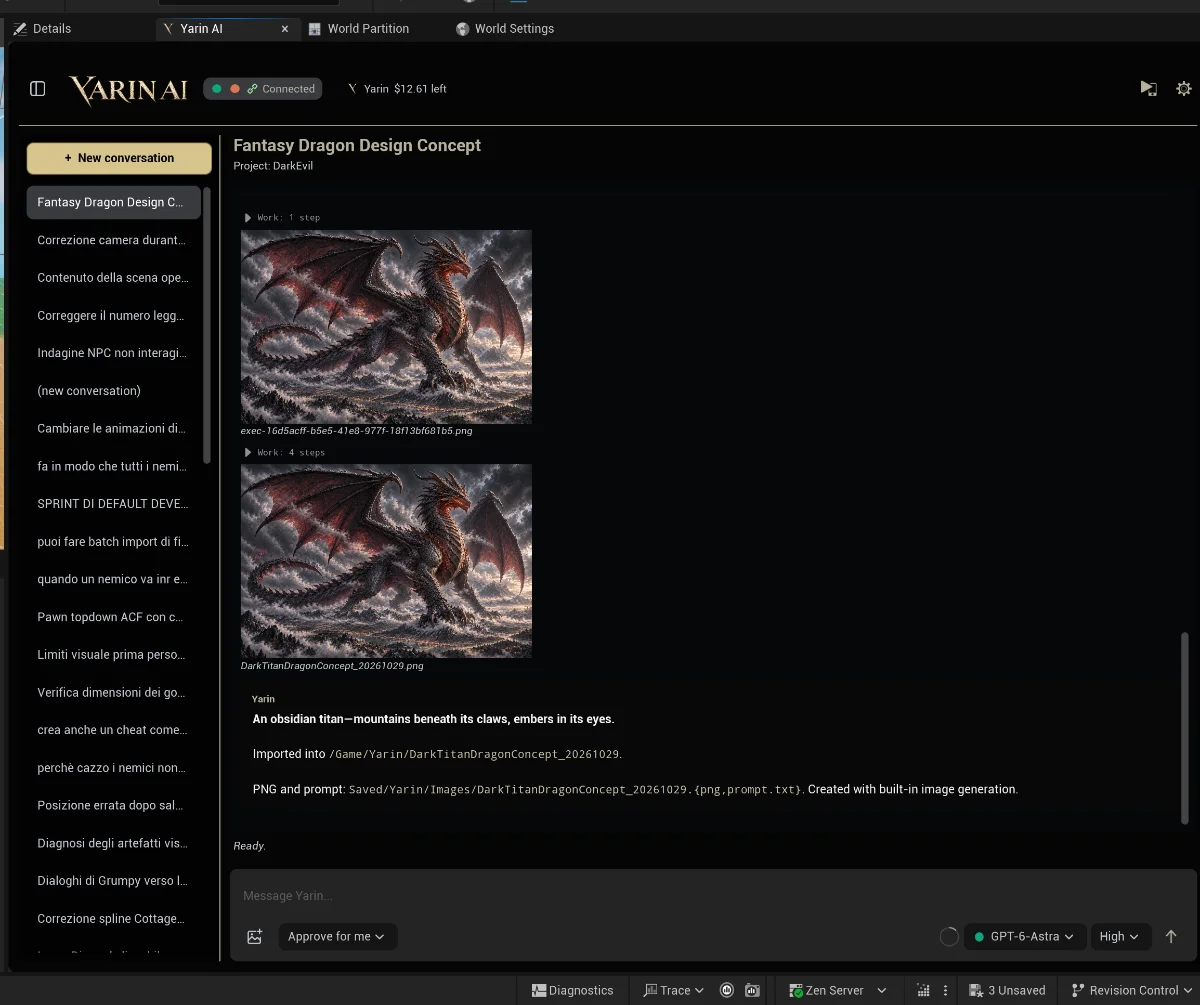Expand the Work: 1 step disclosure

pyautogui.click(x=283, y=217)
